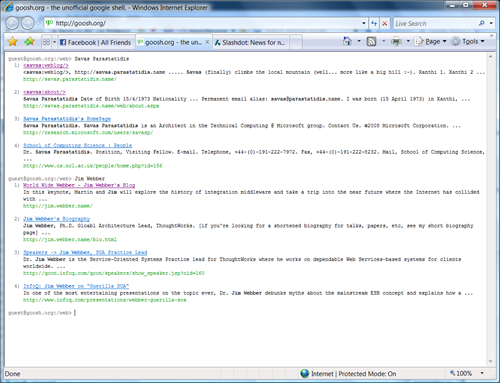The image size is (500, 383).
Task: Open the search provider dropdown arrow
Action: tap(491, 23)
